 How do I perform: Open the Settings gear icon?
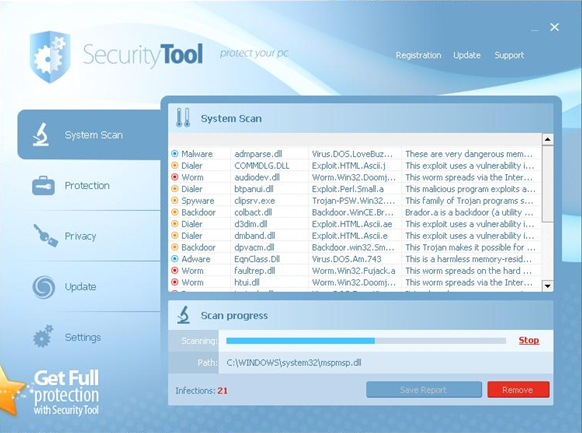[x=43, y=336]
